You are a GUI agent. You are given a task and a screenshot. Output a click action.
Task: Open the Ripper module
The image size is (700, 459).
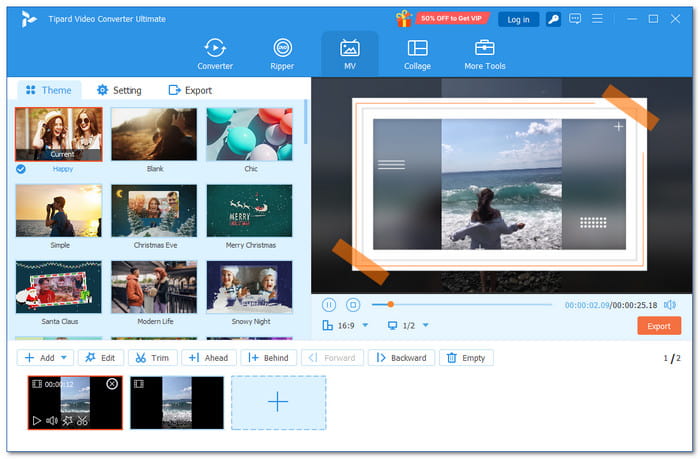point(282,54)
